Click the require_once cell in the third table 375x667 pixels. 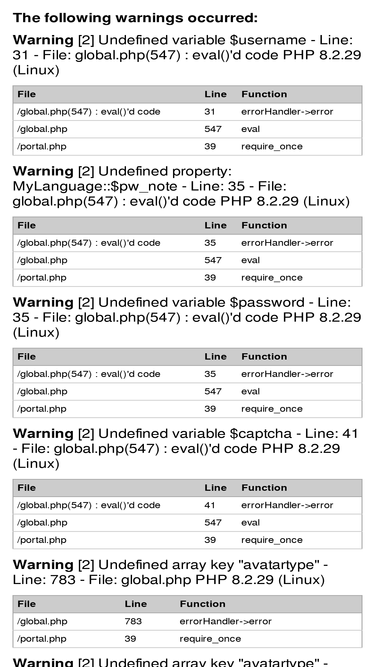coord(272,409)
